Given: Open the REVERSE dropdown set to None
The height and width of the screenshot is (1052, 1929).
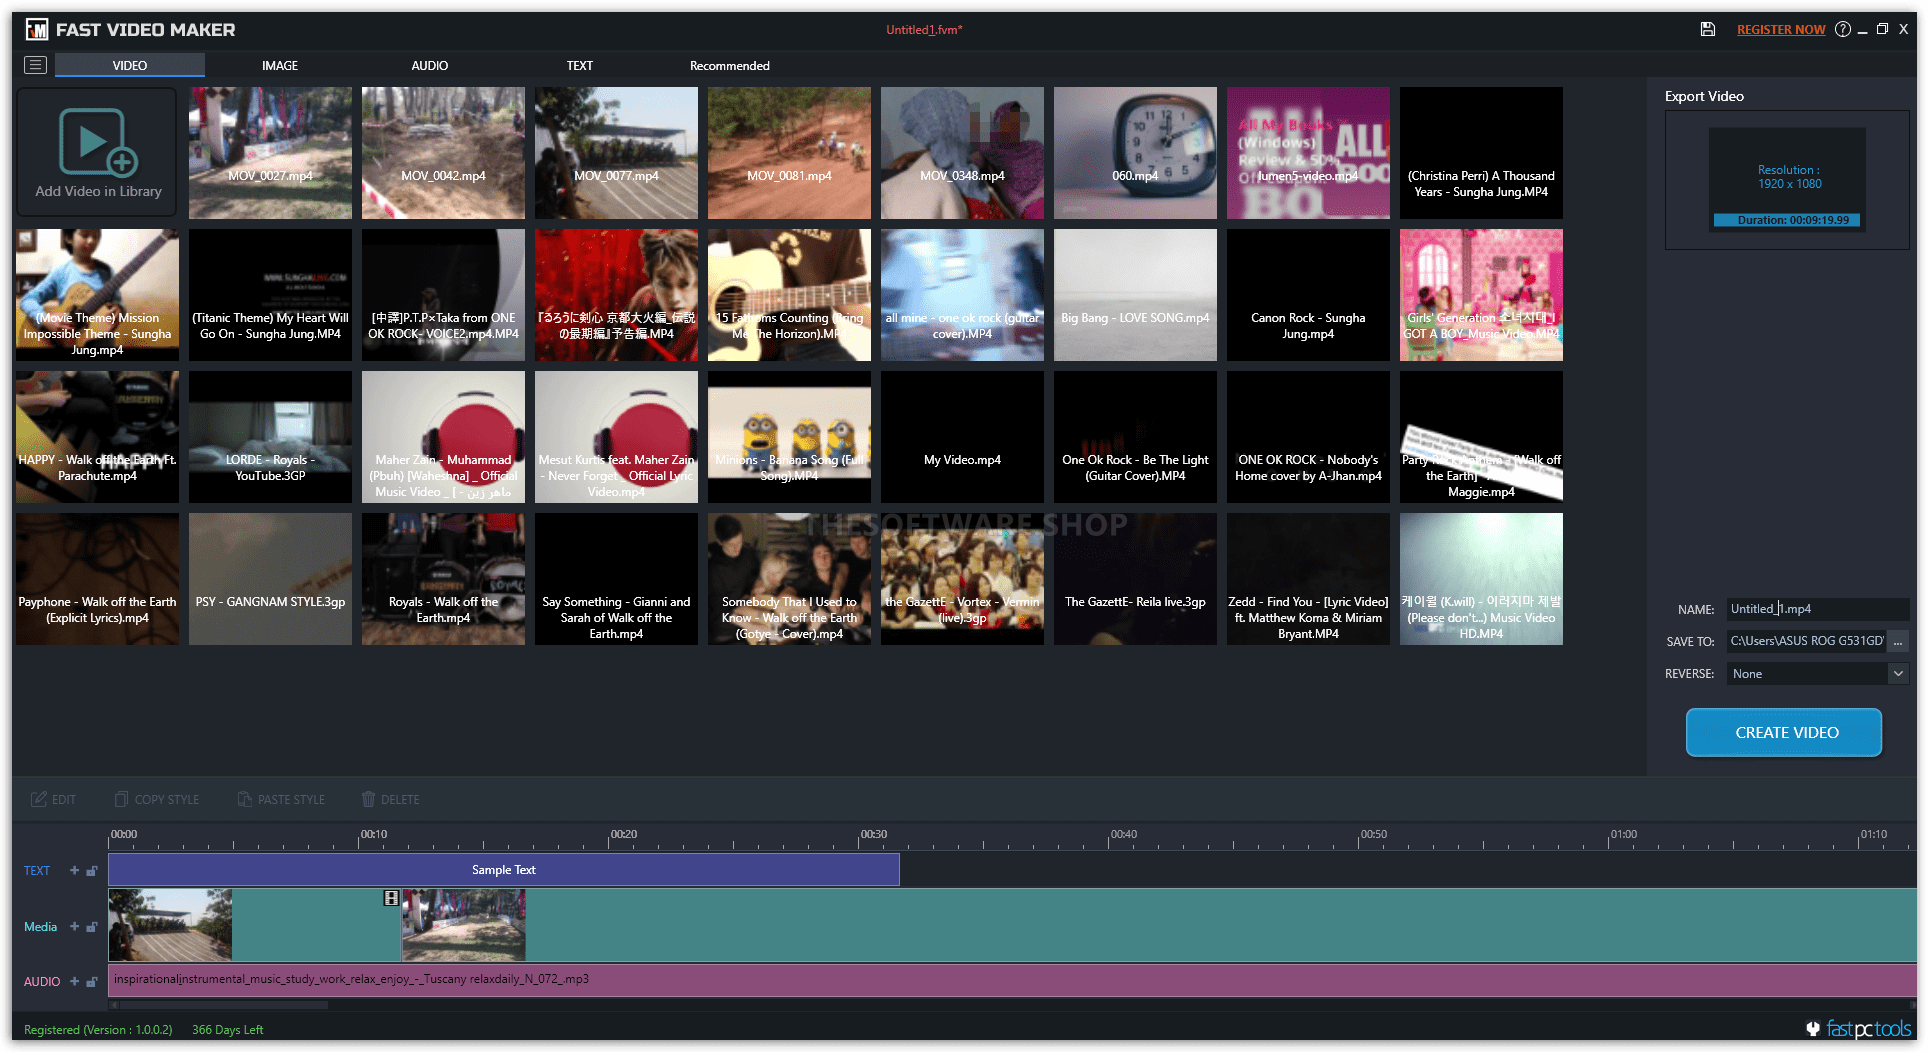Looking at the screenshot, I should [x=1817, y=674].
